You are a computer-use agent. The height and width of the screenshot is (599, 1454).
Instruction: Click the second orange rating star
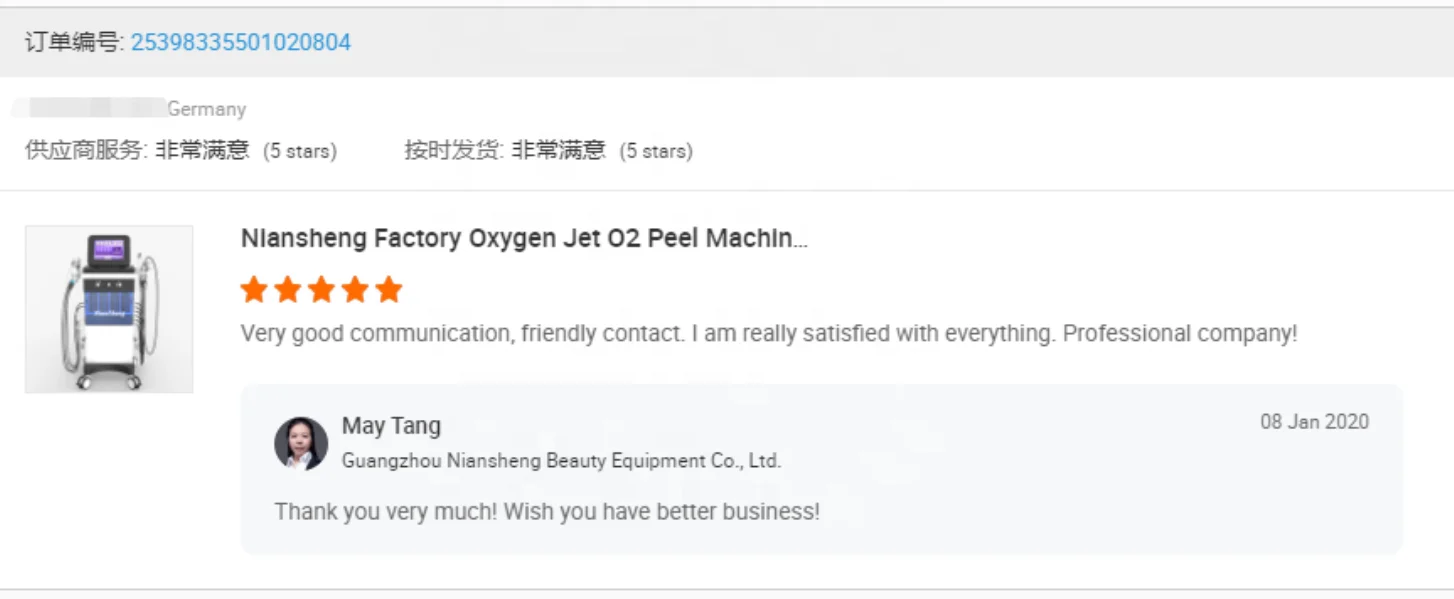(x=288, y=290)
